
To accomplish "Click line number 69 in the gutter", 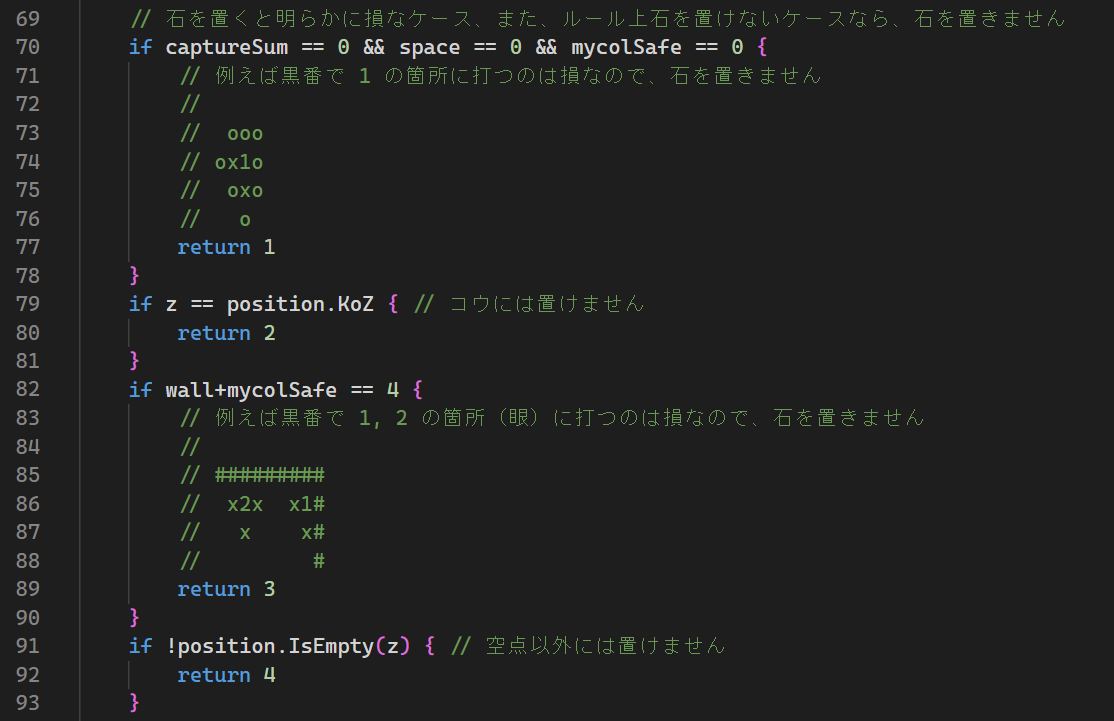I will click(x=27, y=19).
